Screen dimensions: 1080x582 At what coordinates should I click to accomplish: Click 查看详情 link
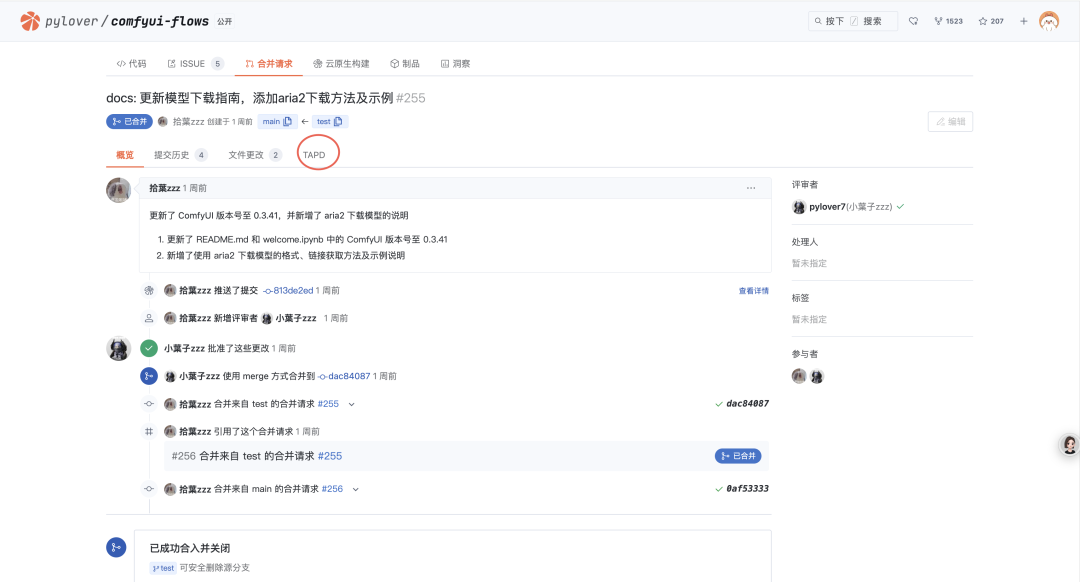click(x=754, y=291)
